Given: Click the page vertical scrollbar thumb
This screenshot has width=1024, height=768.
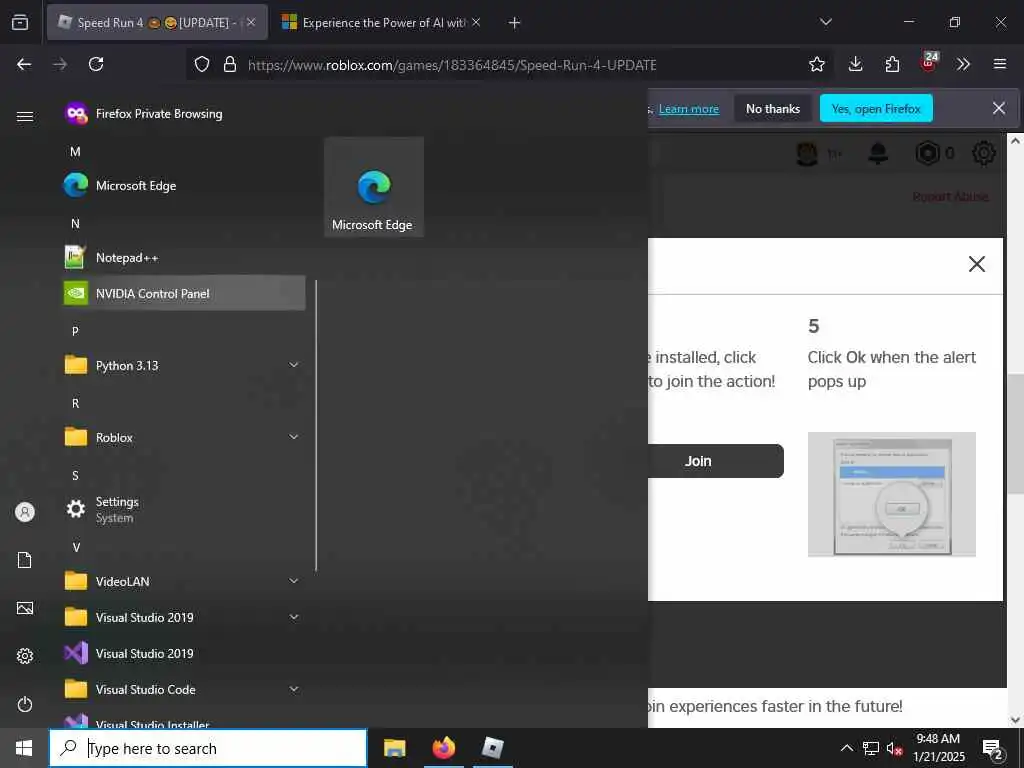Looking at the screenshot, I should click(x=1016, y=434).
